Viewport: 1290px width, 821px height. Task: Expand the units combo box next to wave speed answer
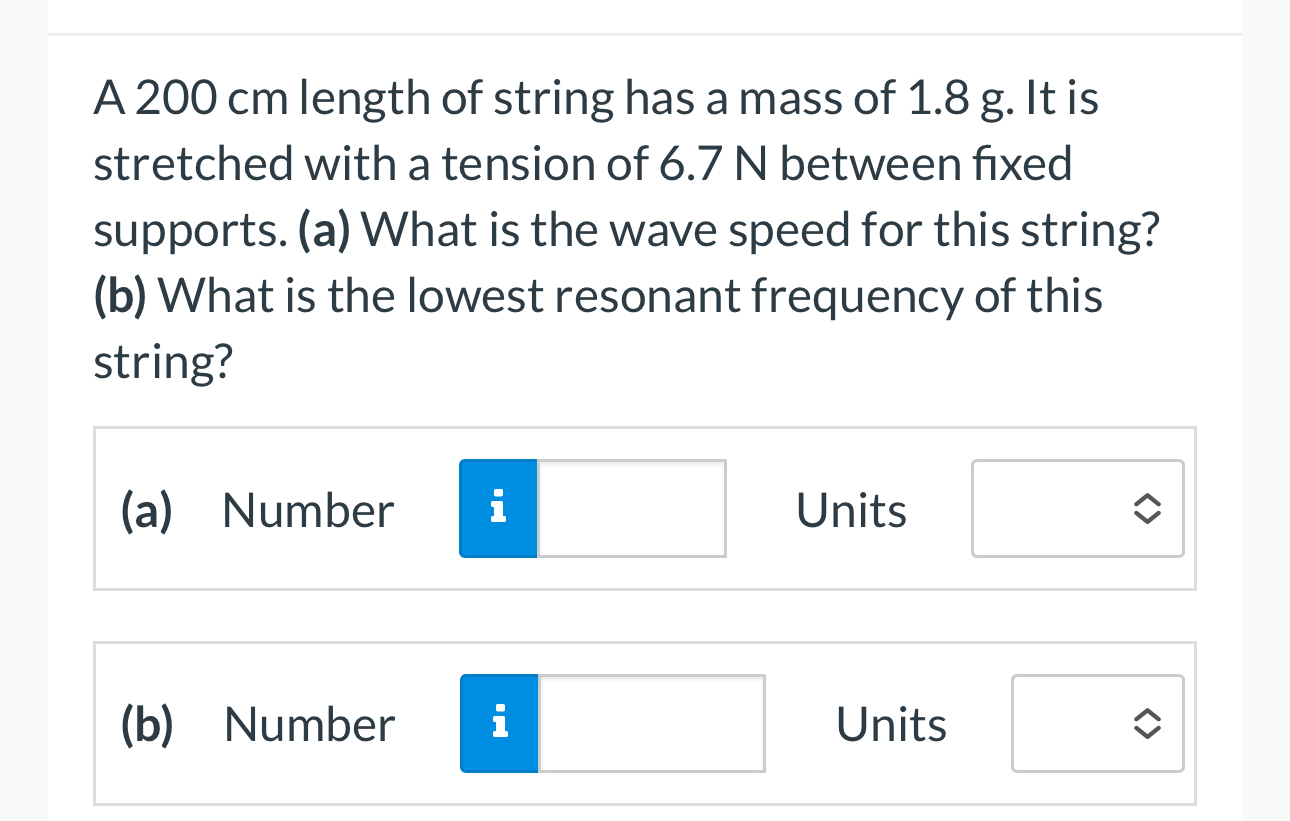point(1077,509)
